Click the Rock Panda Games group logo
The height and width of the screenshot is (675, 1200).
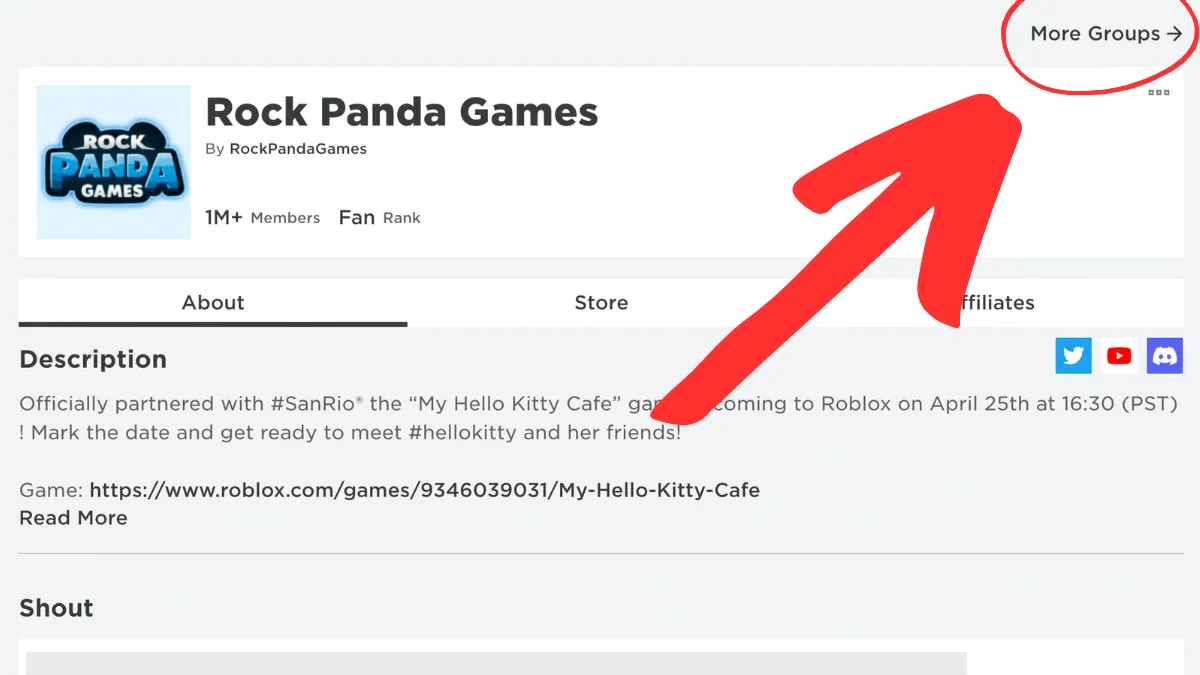pos(112,162)
